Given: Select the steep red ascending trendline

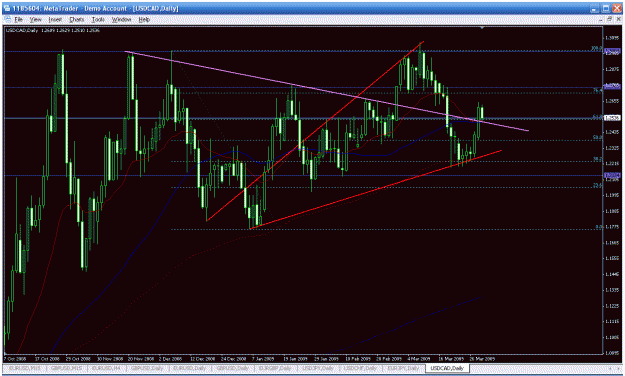Looking at the screenshot, I should click(315, 131).
